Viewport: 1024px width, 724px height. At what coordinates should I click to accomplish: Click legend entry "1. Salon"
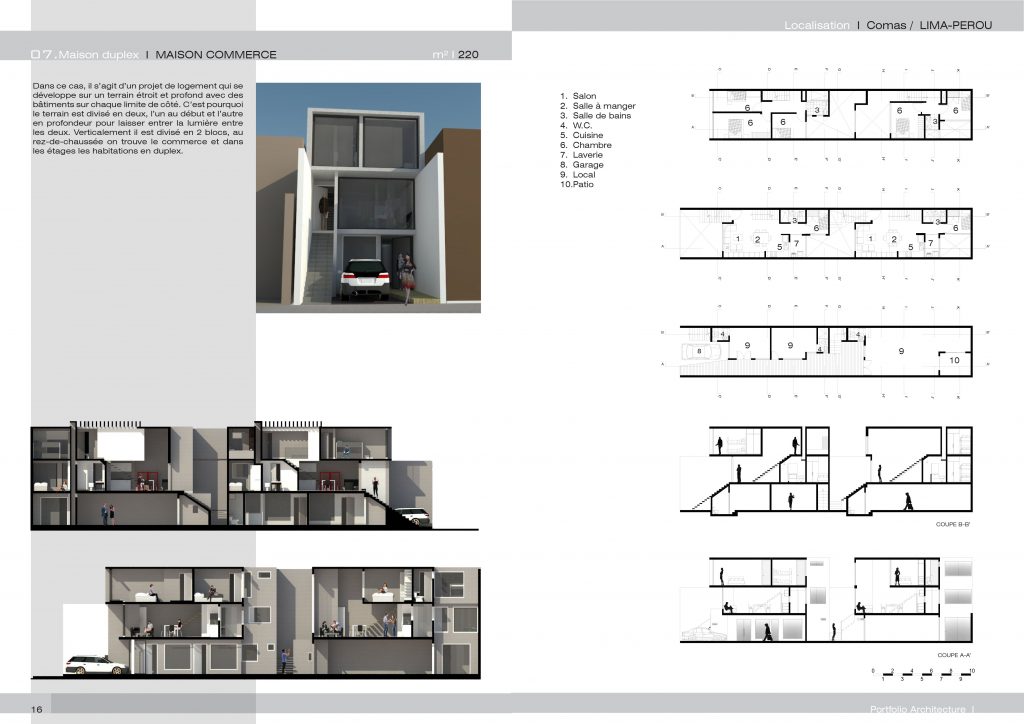tap(580, 96)
